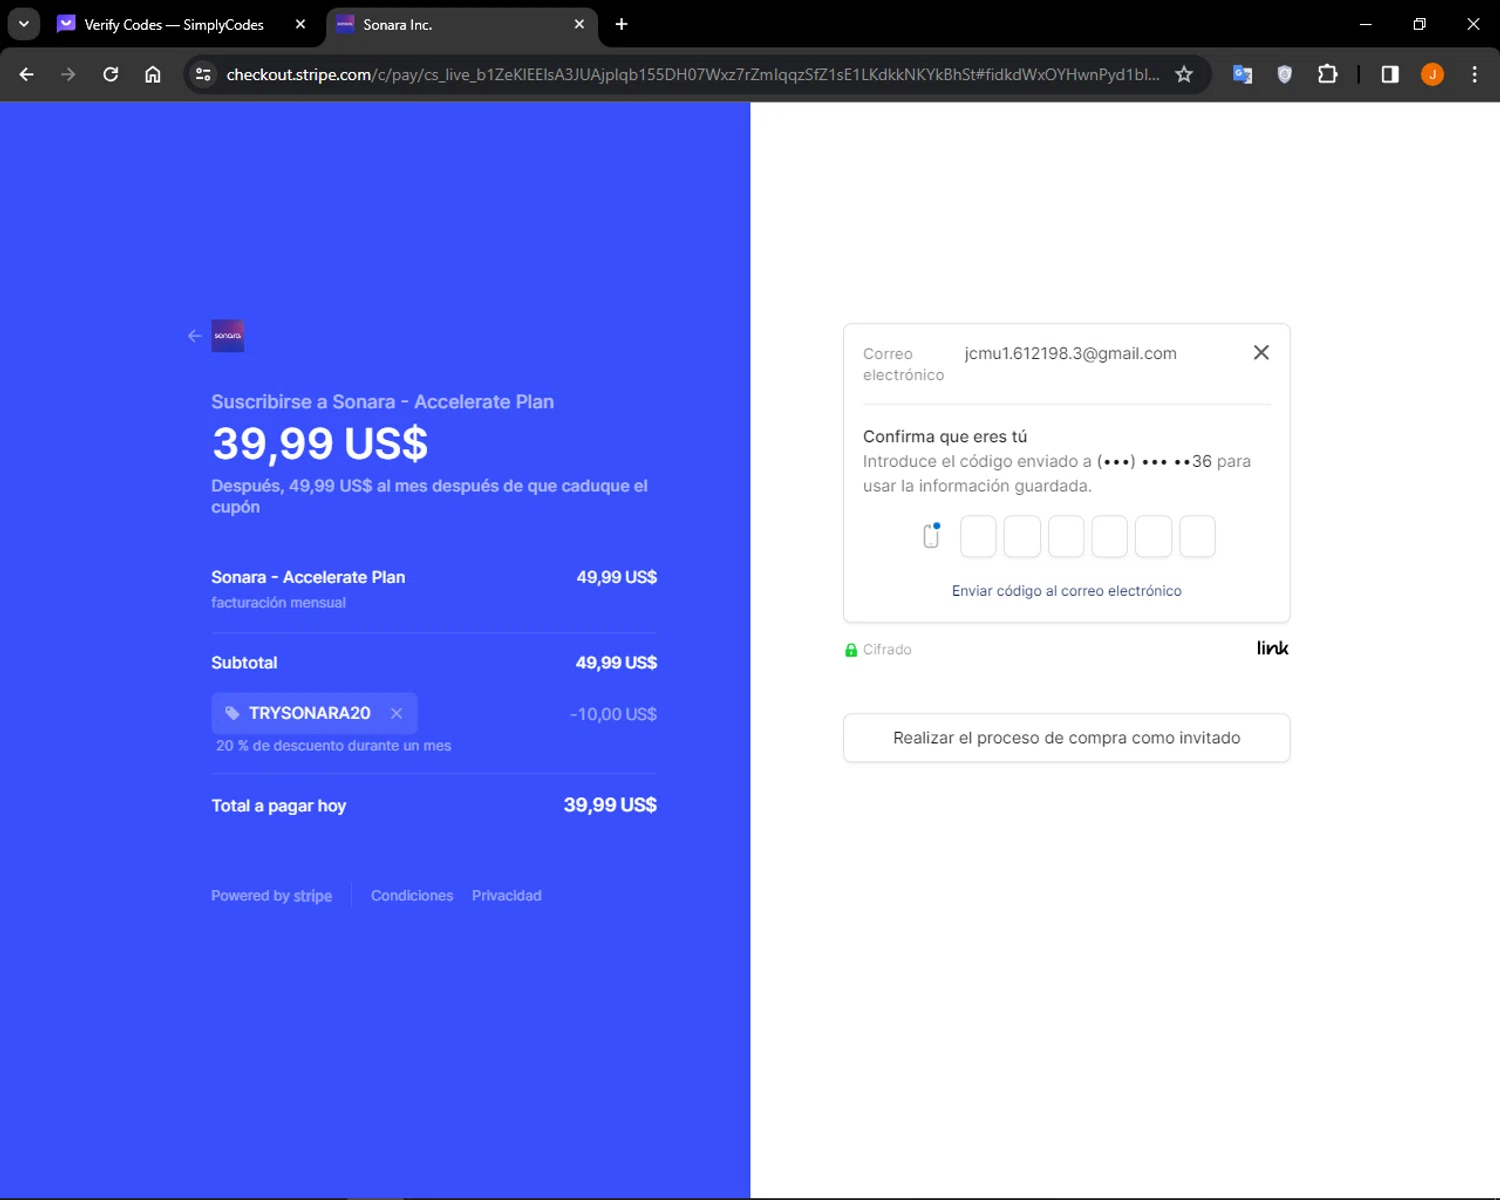Open the tab search dropdown arrow

[x=23, y=24]
